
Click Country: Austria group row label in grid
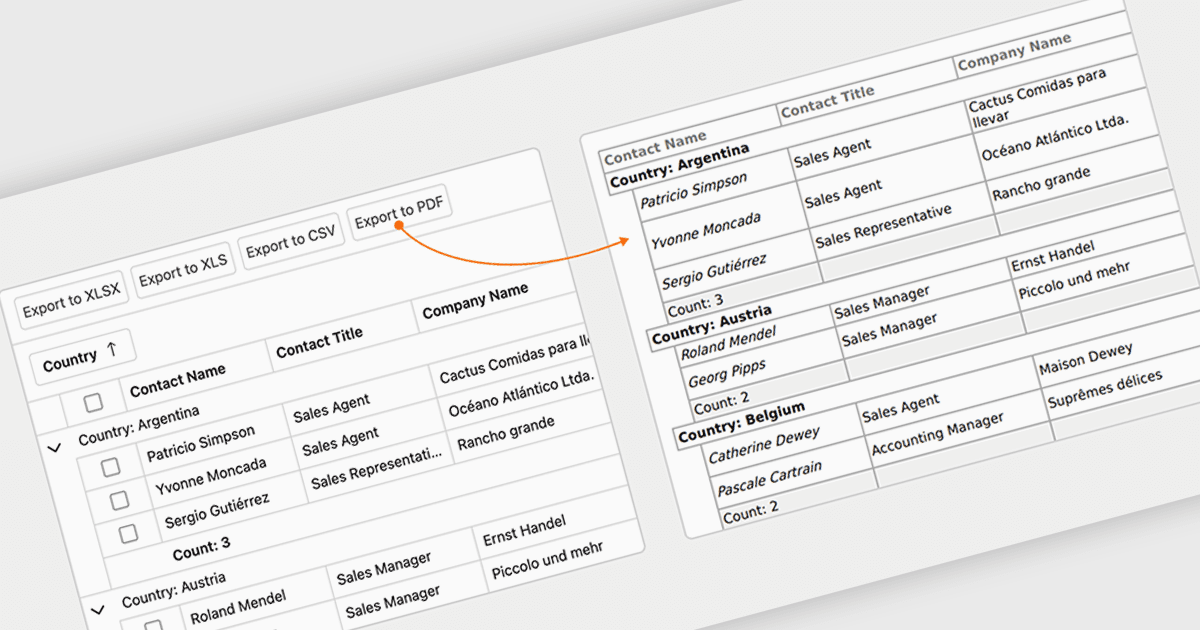(174, 590)
